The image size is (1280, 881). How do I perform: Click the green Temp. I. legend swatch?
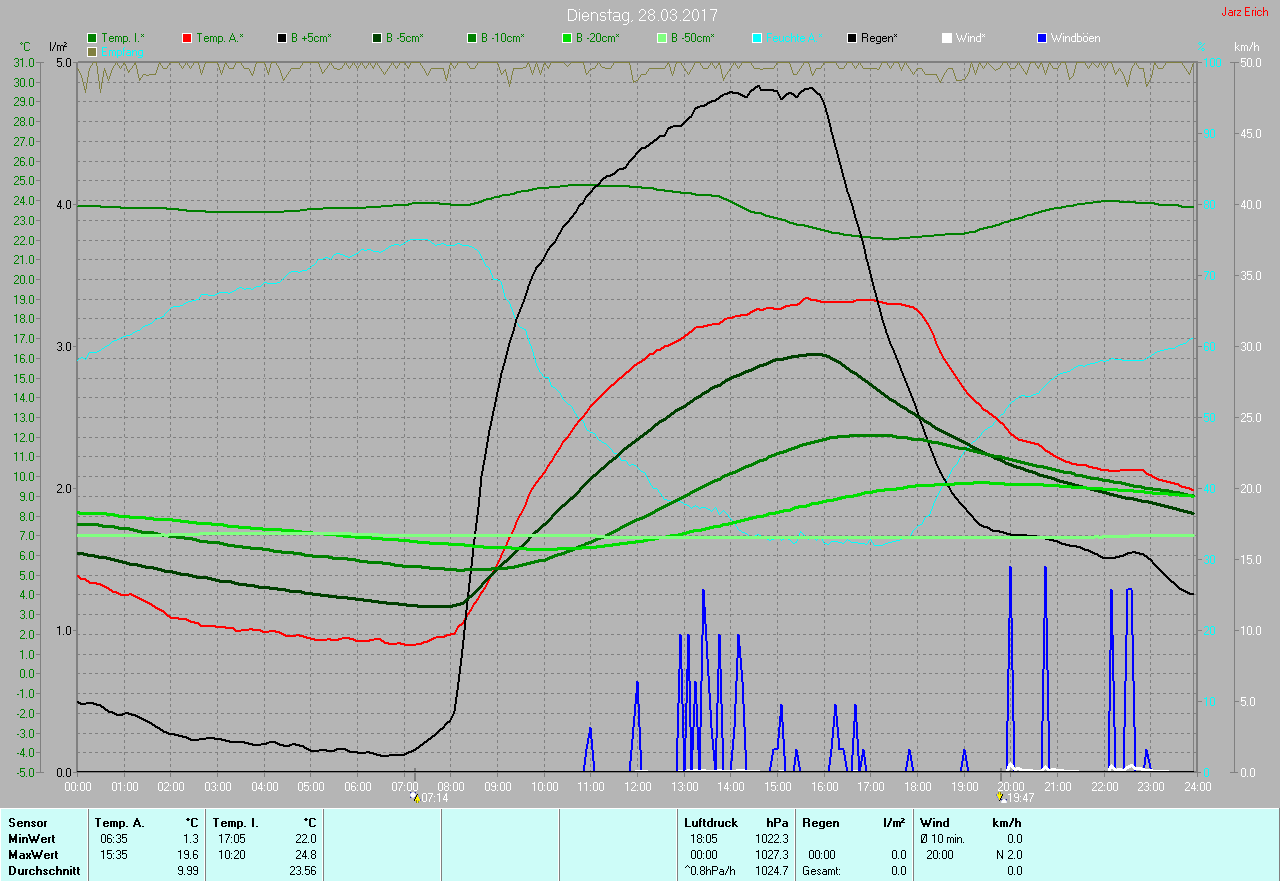(93, 38)
